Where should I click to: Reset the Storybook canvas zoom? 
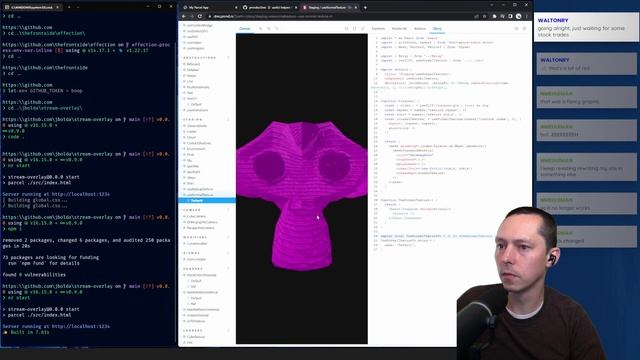pyautogui.click(x=276, y=29)
